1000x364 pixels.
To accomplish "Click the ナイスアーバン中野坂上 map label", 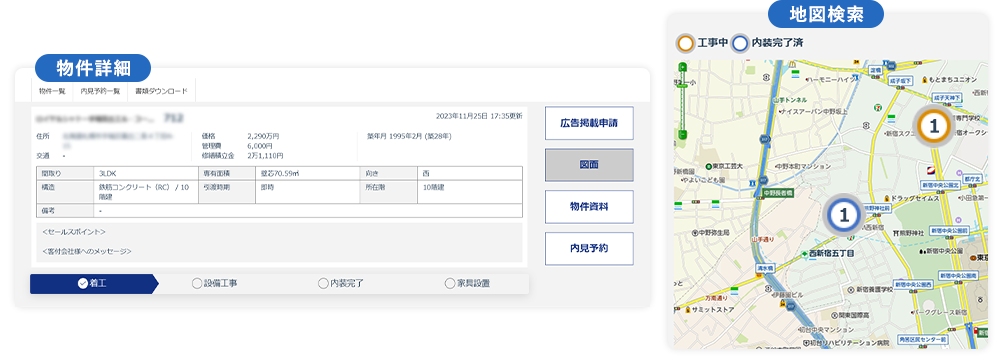I will point(813,111).
